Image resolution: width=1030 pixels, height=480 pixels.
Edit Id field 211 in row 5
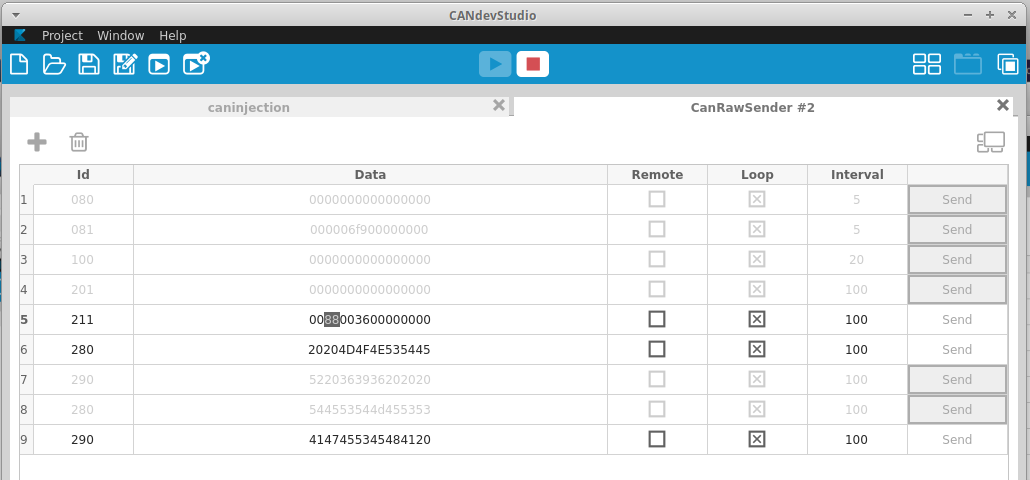tap(83, 320)
